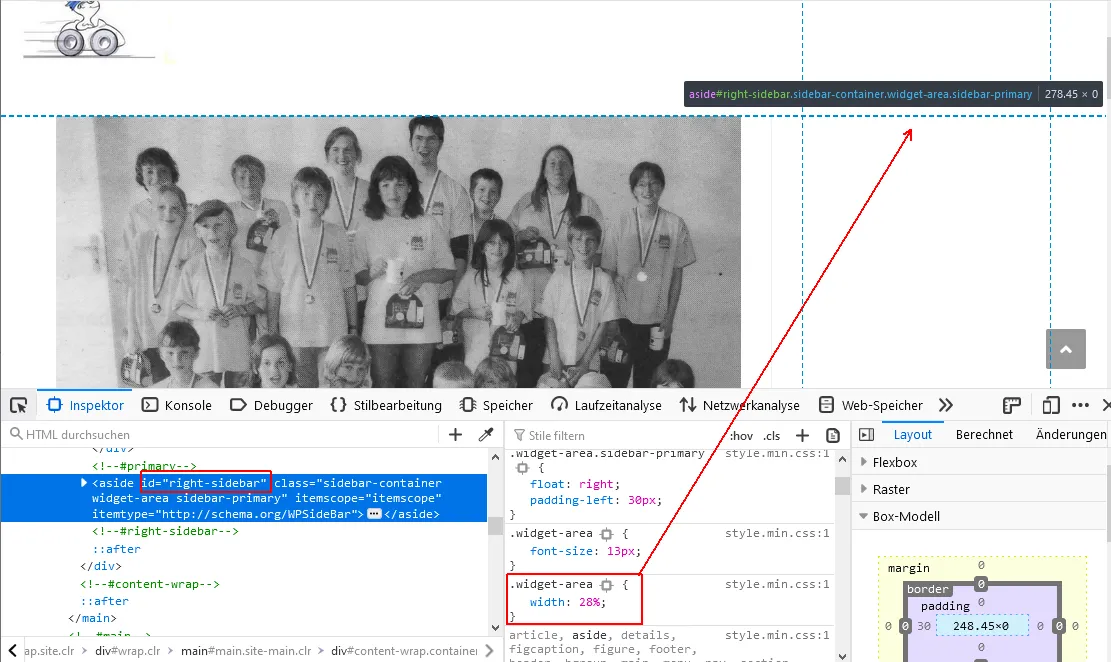Open the Laufzeitanalyse tab
The width and height of the screenshot is (1111, 662).
[x=607, y=405]
